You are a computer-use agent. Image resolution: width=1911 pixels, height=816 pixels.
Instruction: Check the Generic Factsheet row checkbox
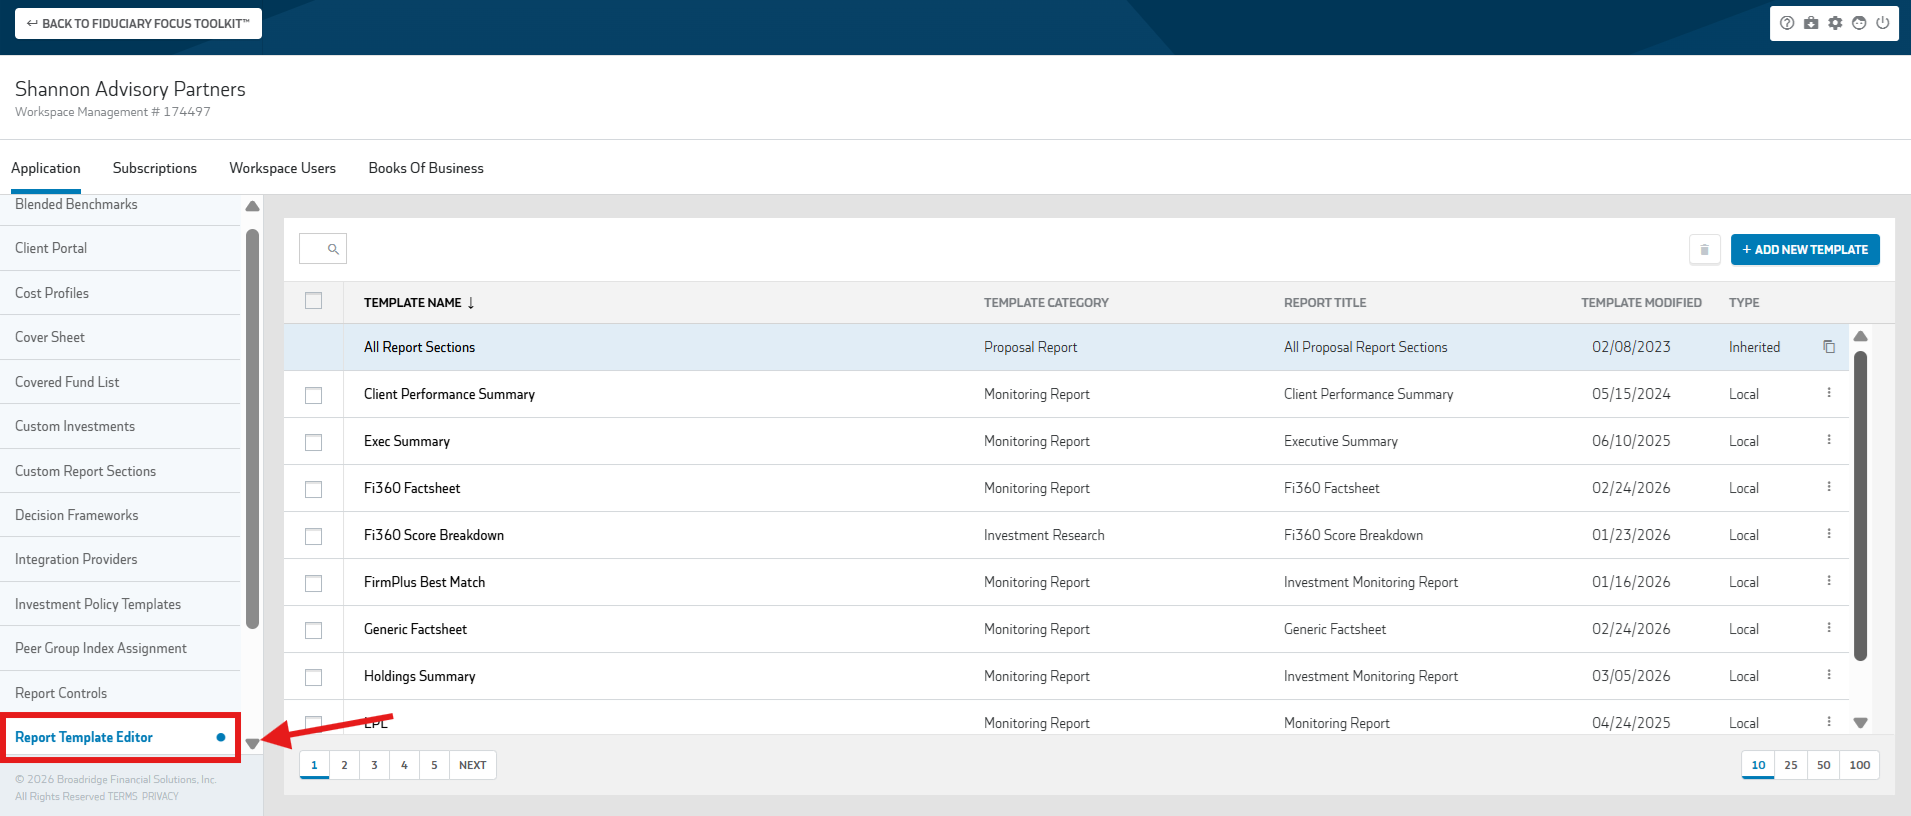[x=314, y=630]
